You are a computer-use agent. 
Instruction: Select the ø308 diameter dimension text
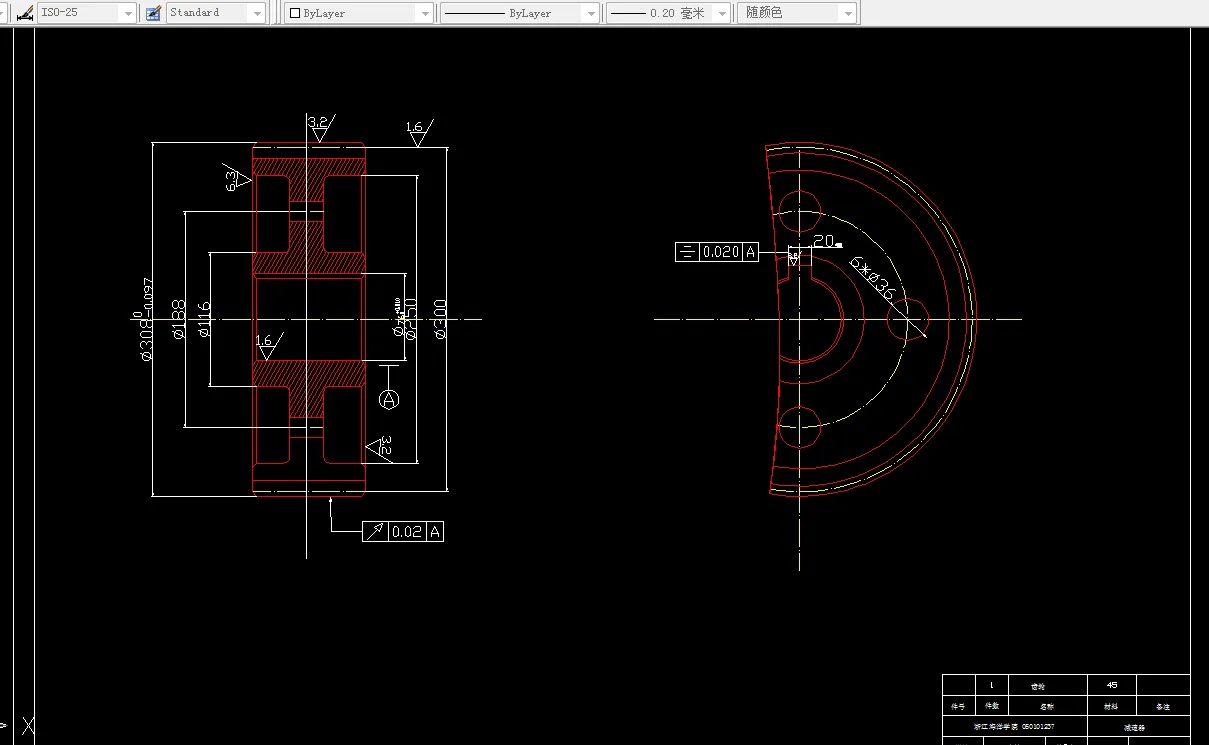tap(145, 319)
